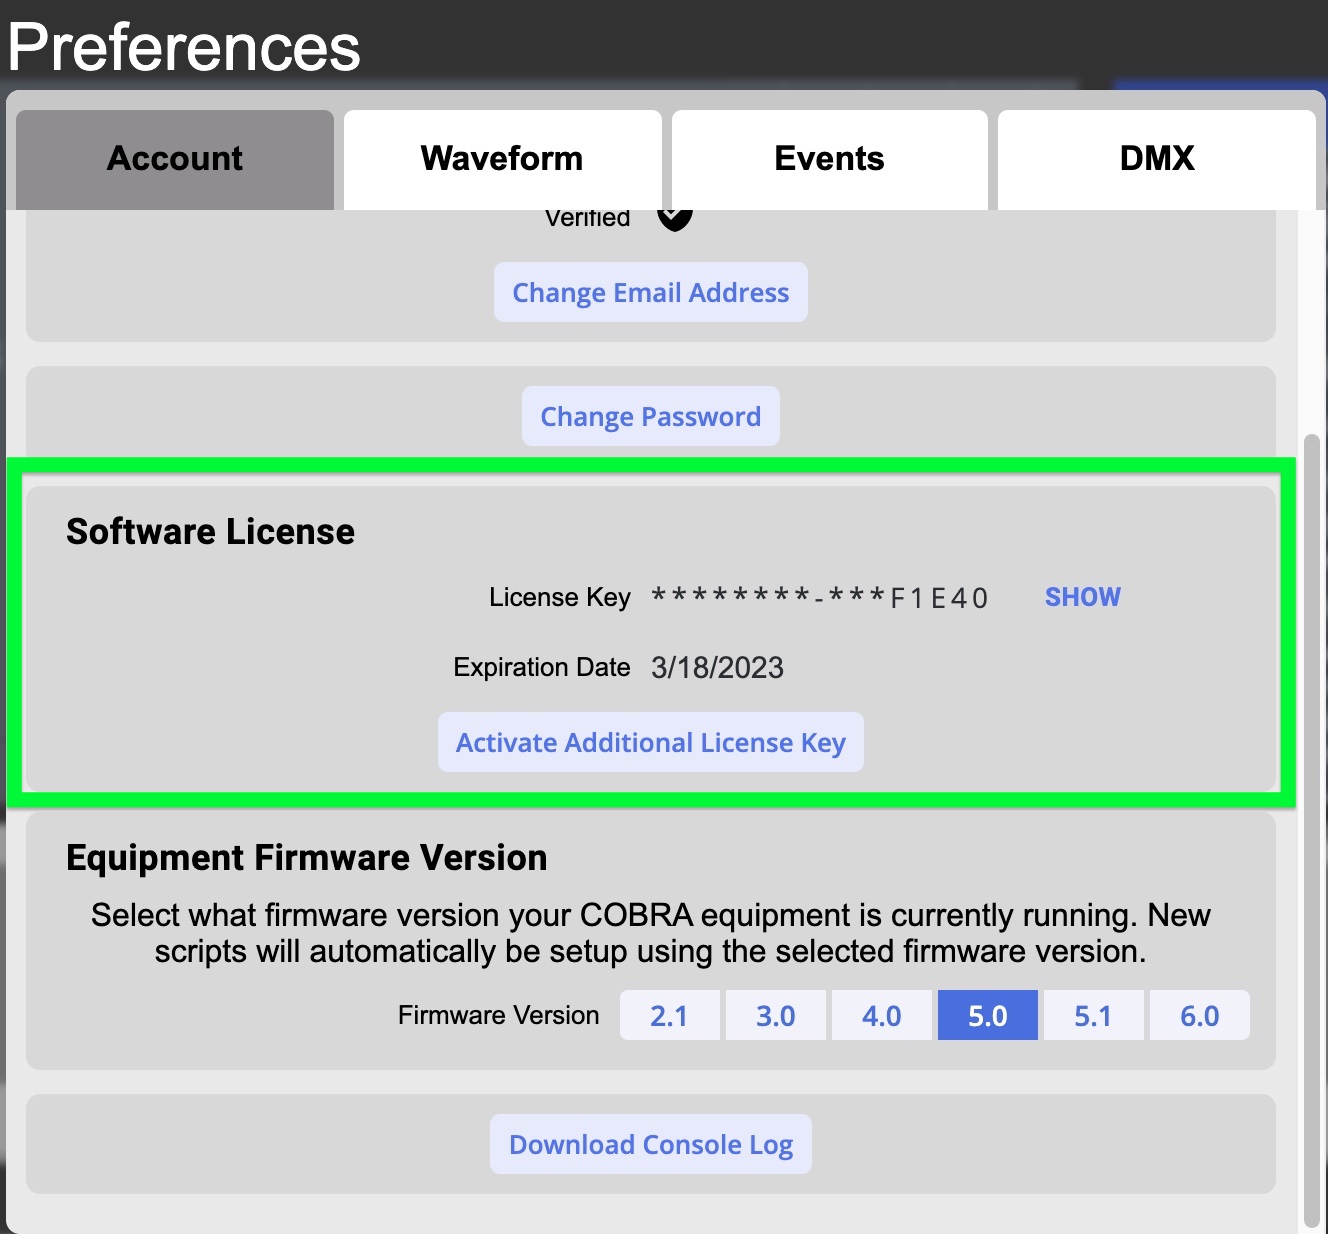The width and height of the screenshot is (1328, 1234).
Task: Click the Equipment Firmware Version heading
Action: tap(306, 858)
